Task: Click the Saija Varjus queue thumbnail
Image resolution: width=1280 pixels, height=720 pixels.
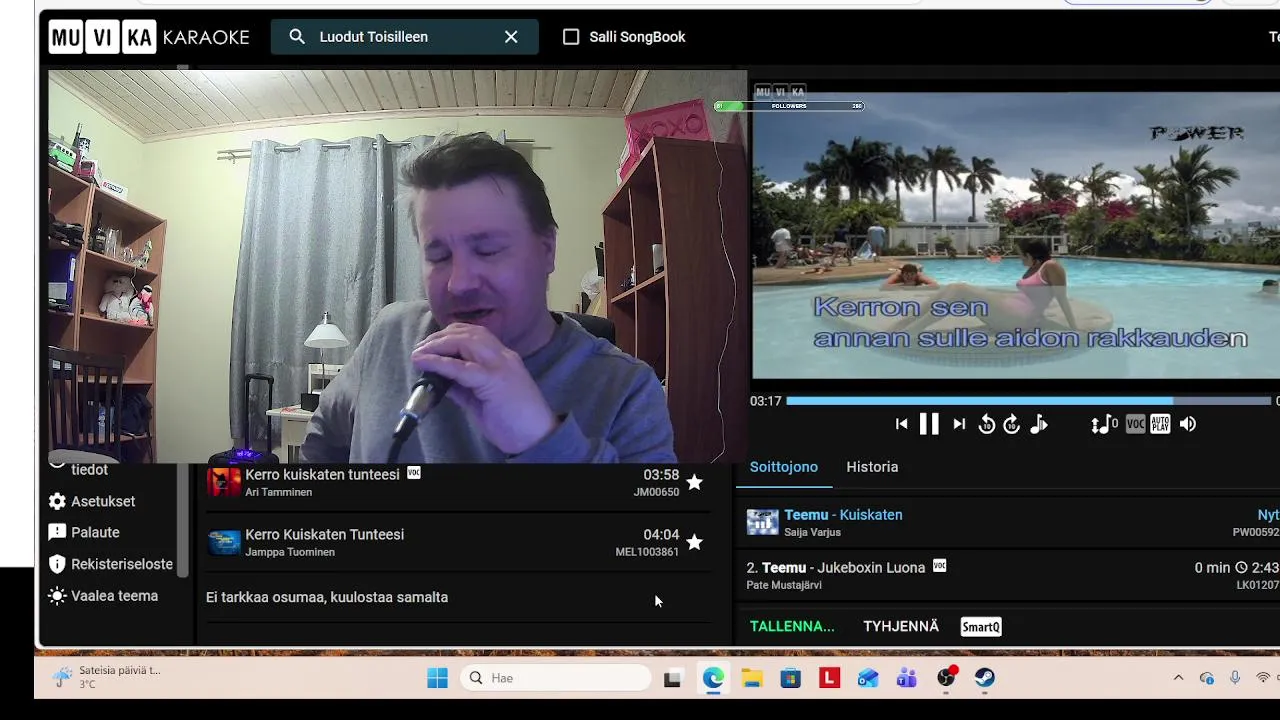Action: pyautogui.click(x=763, y=522)
